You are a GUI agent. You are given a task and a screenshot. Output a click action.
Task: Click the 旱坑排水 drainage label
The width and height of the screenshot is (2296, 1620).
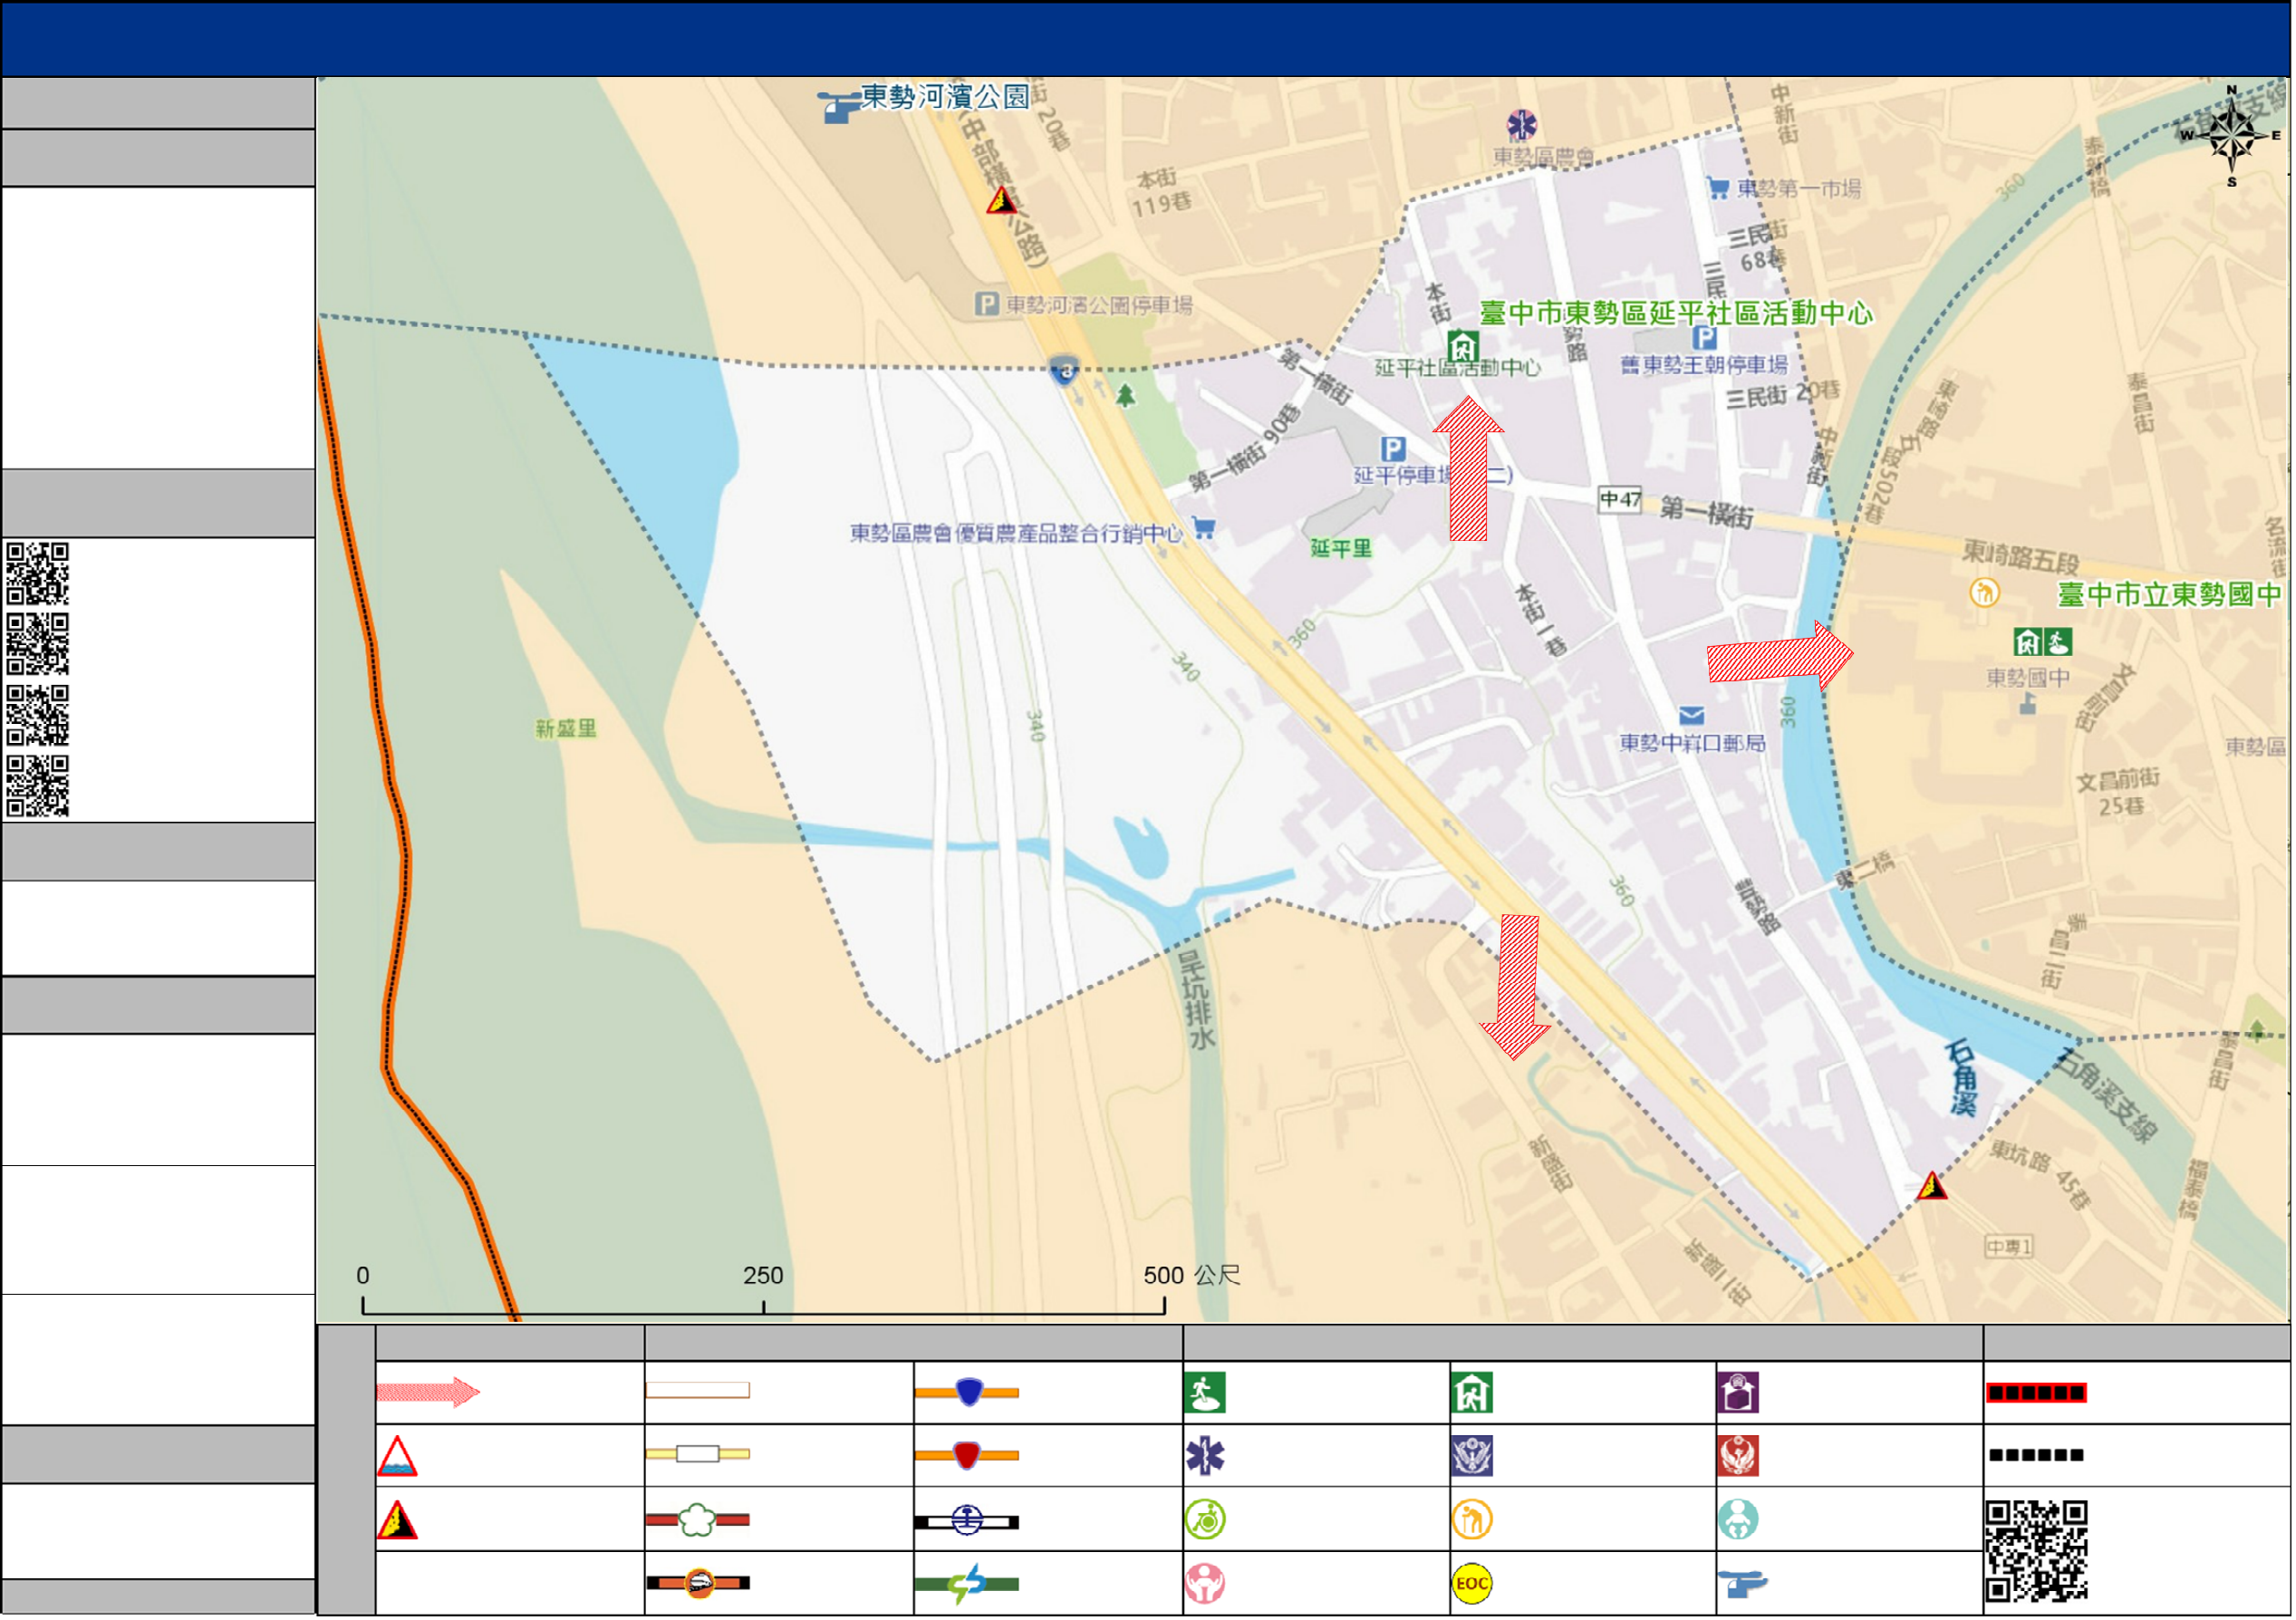tap(1196, 1000)
